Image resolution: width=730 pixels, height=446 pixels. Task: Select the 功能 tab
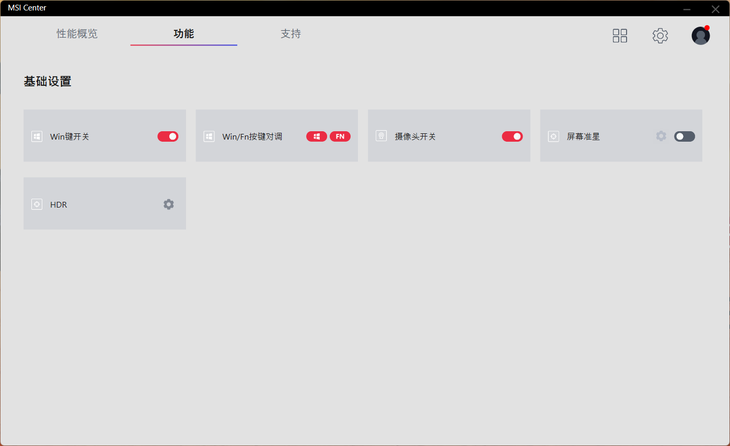tap(184, 34)
